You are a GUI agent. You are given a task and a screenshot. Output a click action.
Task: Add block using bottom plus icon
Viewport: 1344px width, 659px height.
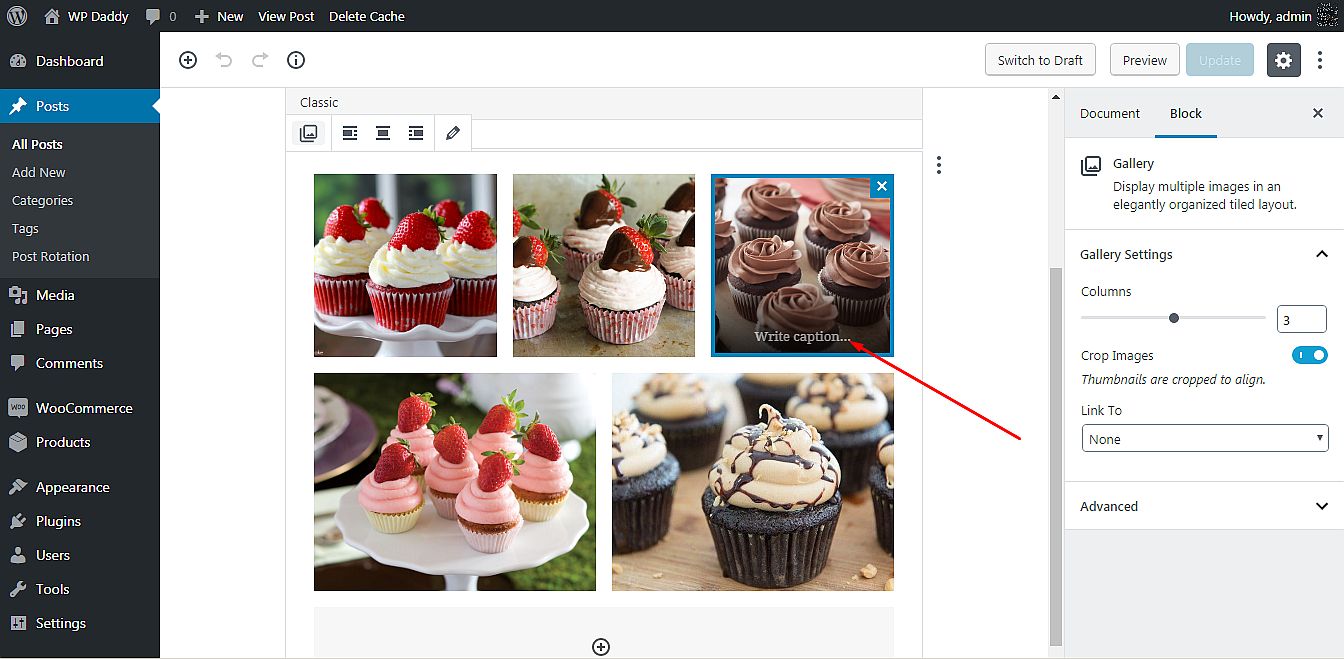point(601,647)
